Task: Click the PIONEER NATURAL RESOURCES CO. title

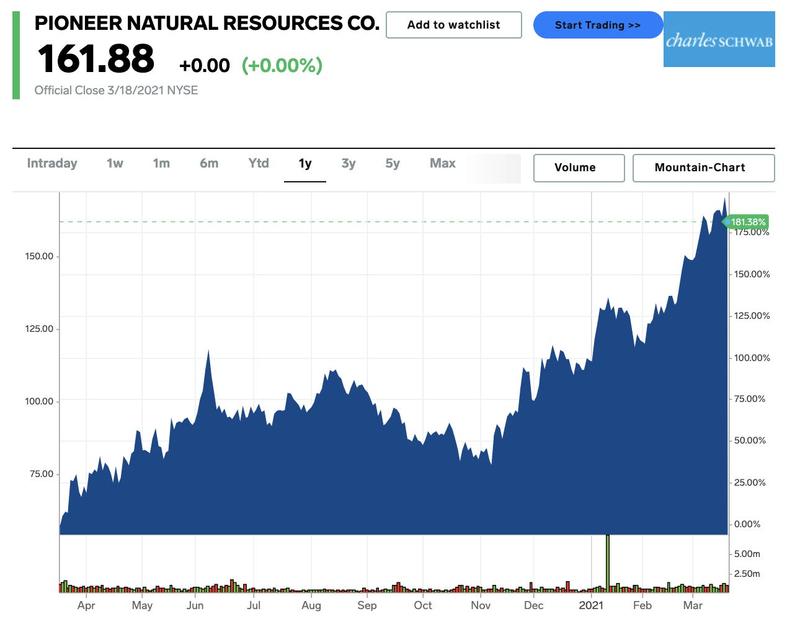Action: point(207,23)
